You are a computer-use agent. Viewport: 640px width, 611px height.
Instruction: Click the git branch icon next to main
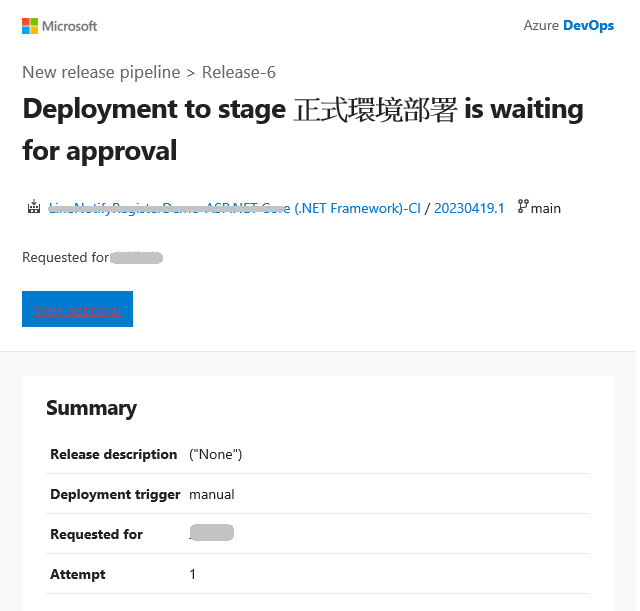pyautogui.click(x=523, y=206)
